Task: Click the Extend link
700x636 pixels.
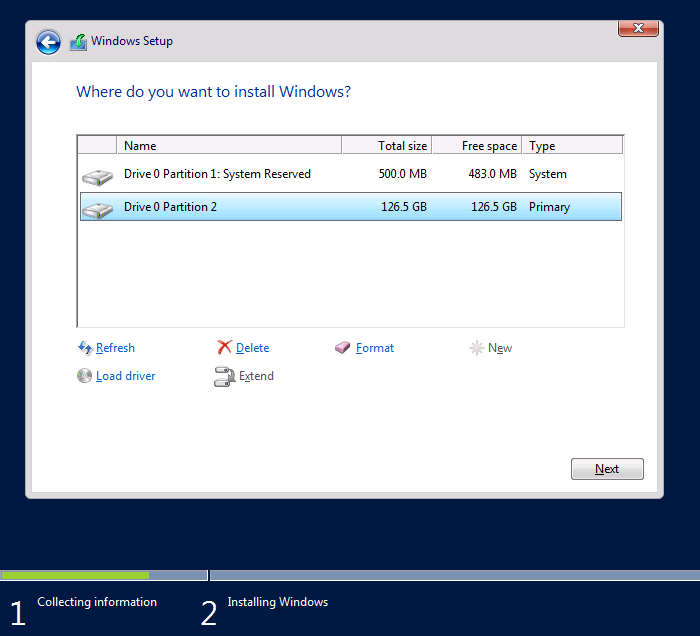Action: 256,376
